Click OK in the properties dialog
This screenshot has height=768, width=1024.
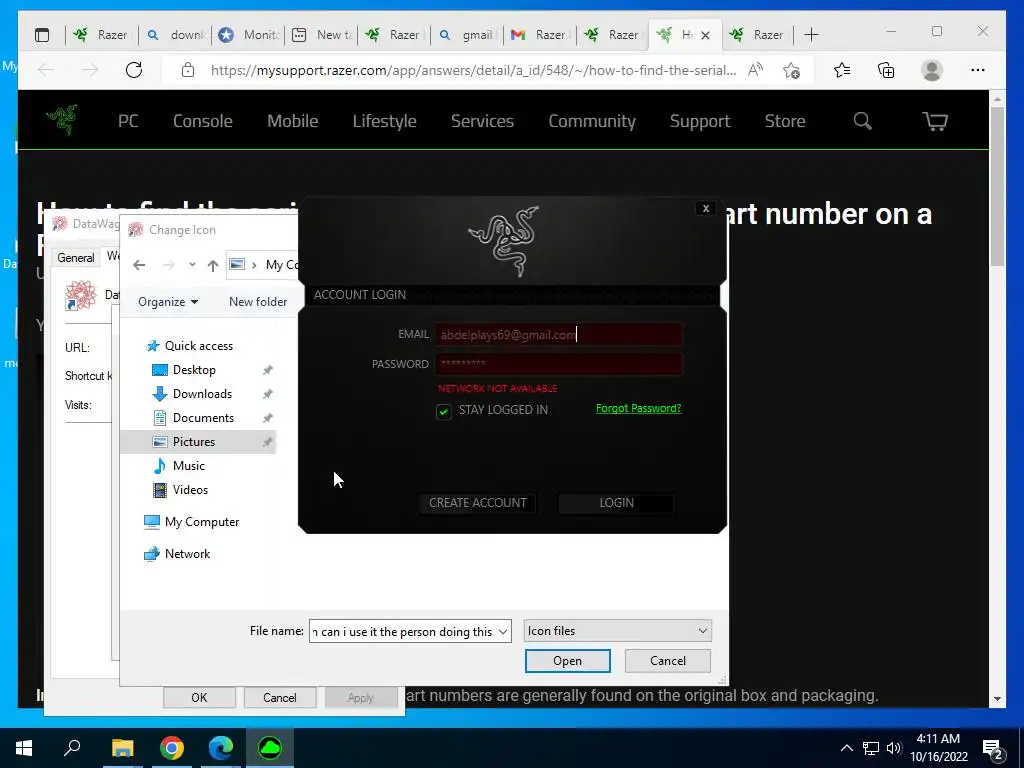pos(199,697)
